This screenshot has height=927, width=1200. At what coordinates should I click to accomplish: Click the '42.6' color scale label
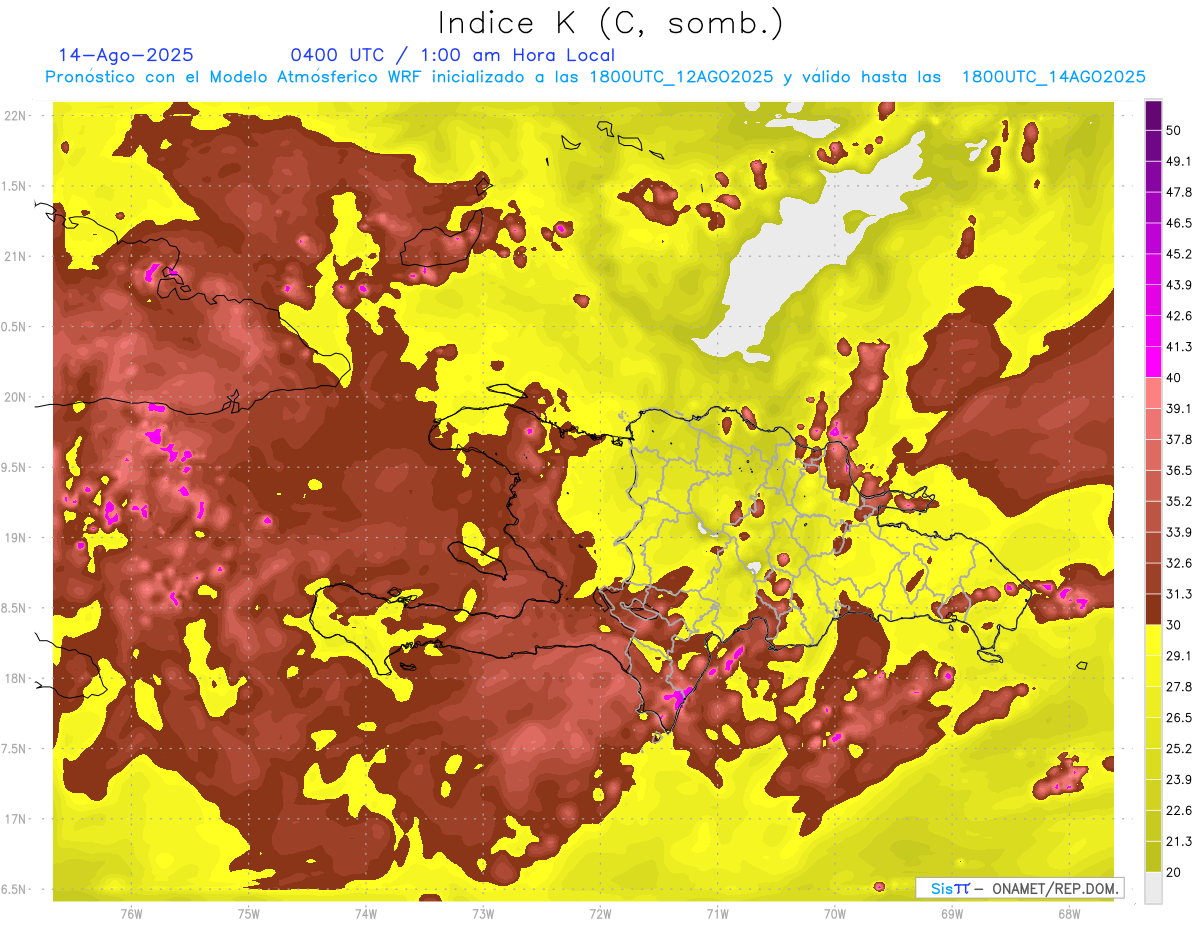pos(1179,316)
